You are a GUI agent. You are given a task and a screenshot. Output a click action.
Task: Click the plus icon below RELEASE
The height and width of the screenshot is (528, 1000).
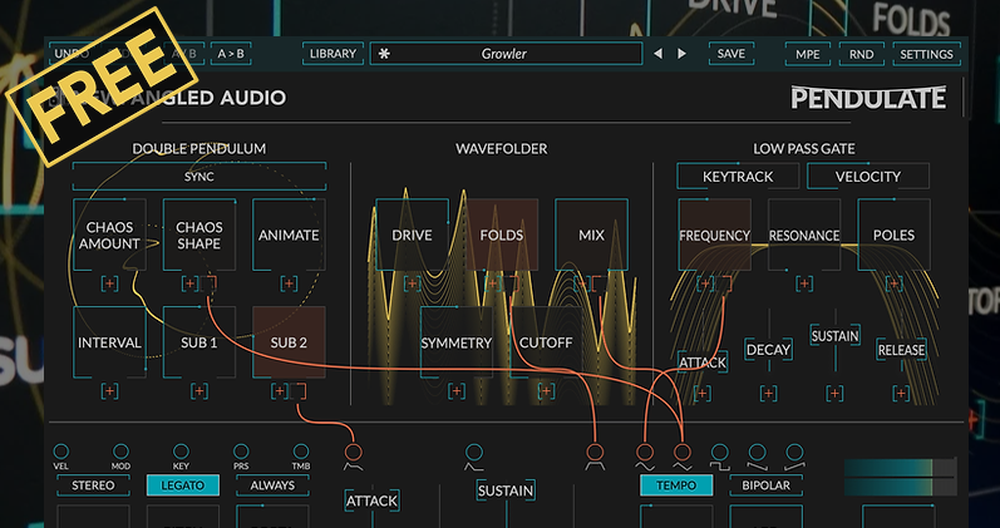[901, 393]
